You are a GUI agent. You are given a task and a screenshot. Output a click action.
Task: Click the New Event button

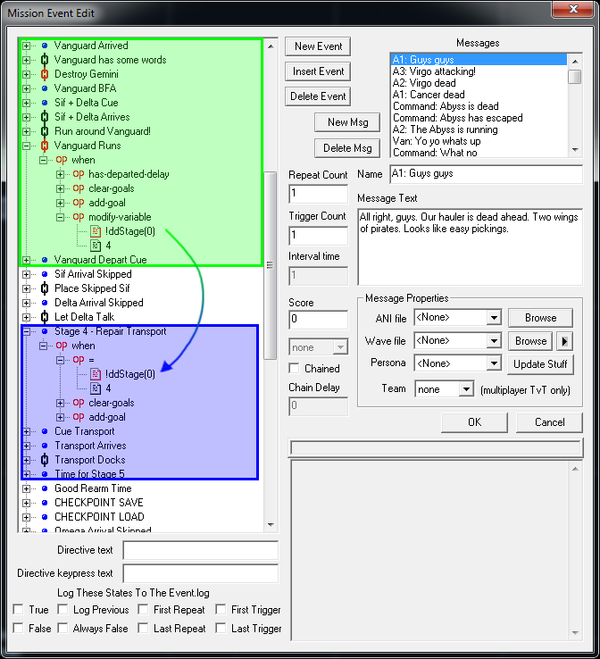point(318,47)
